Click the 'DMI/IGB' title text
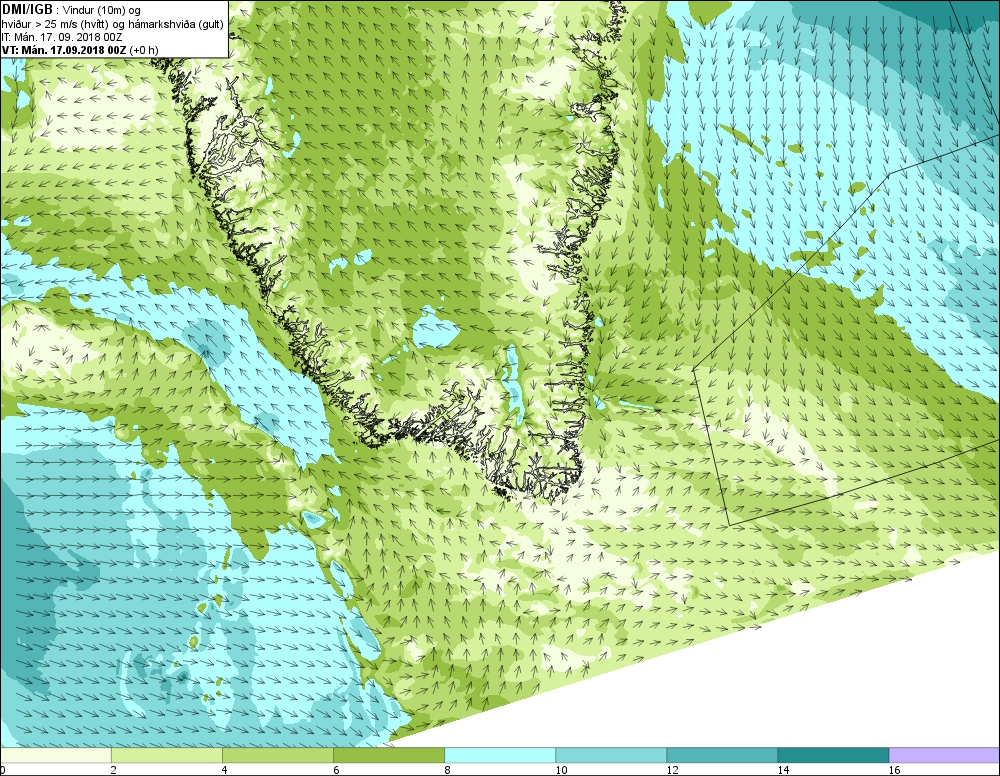The width and height of the screenshot is (1000, 776). 27,10
